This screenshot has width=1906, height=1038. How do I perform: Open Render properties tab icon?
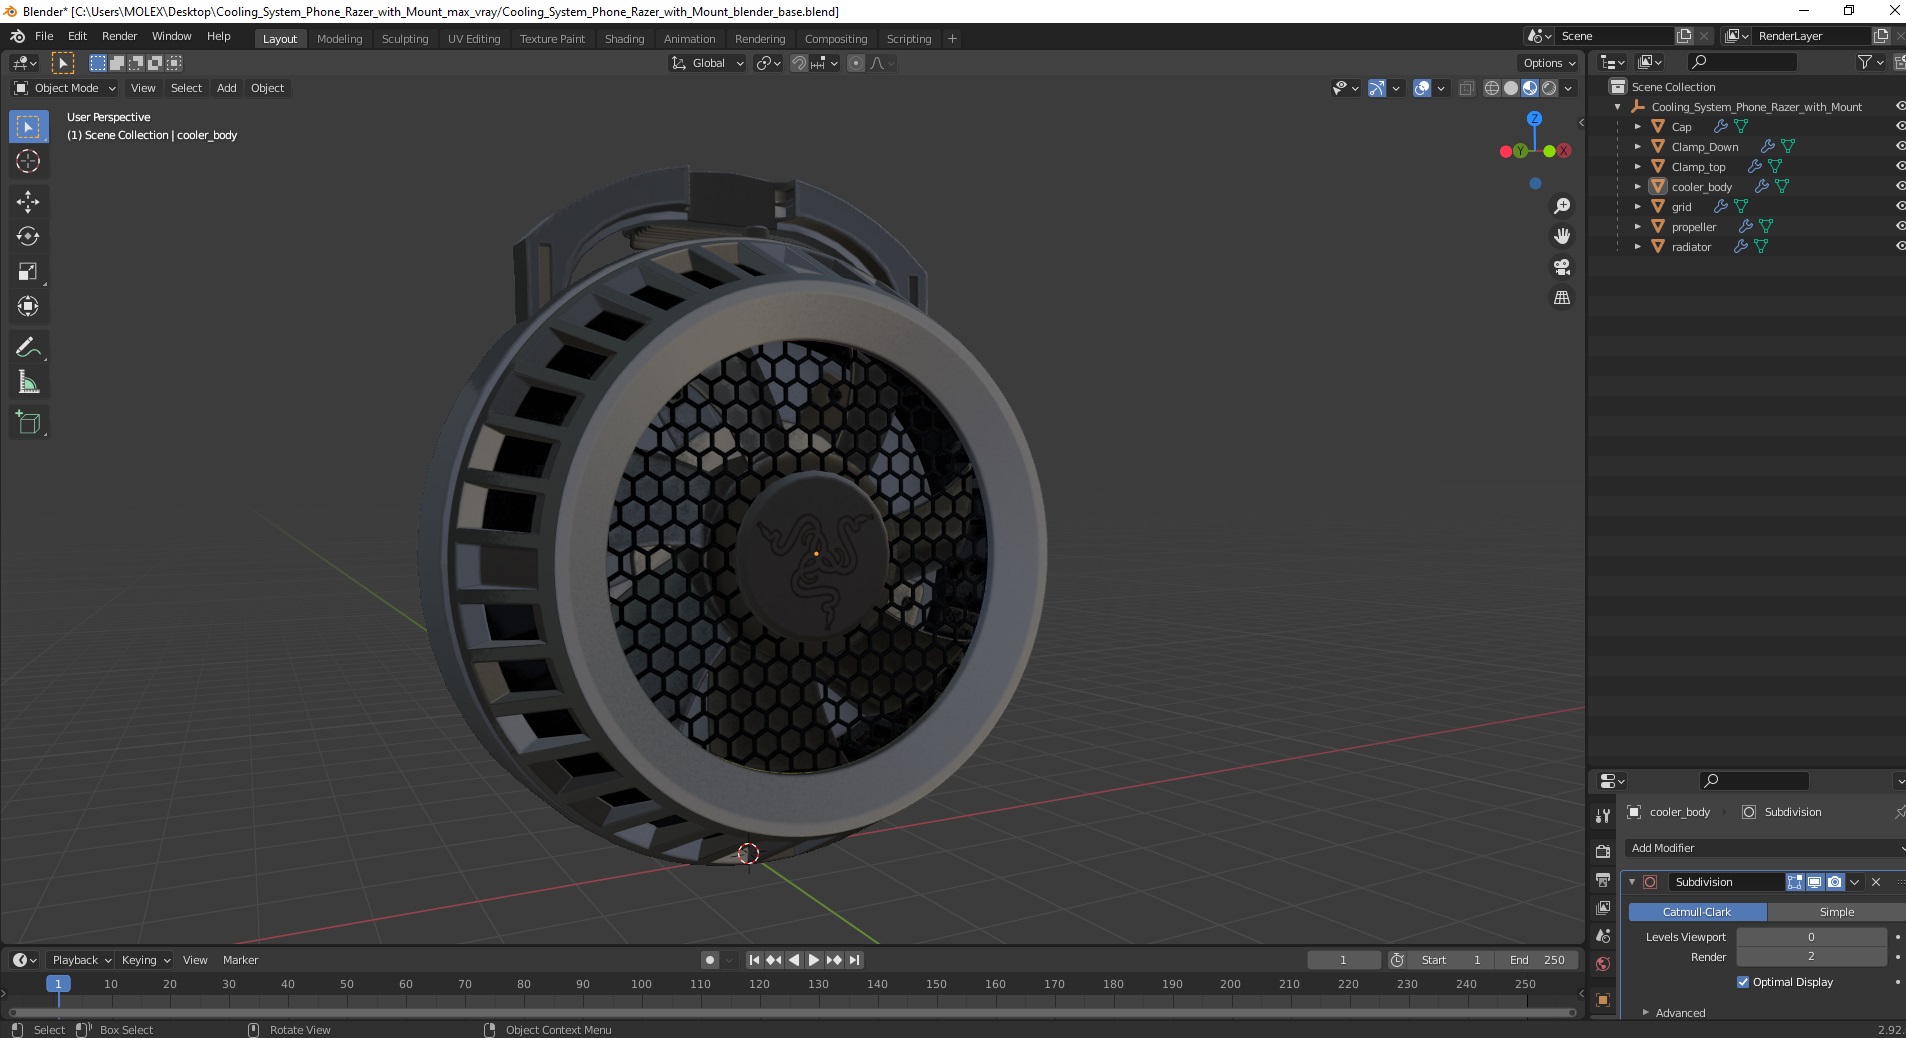[1603, 851]
